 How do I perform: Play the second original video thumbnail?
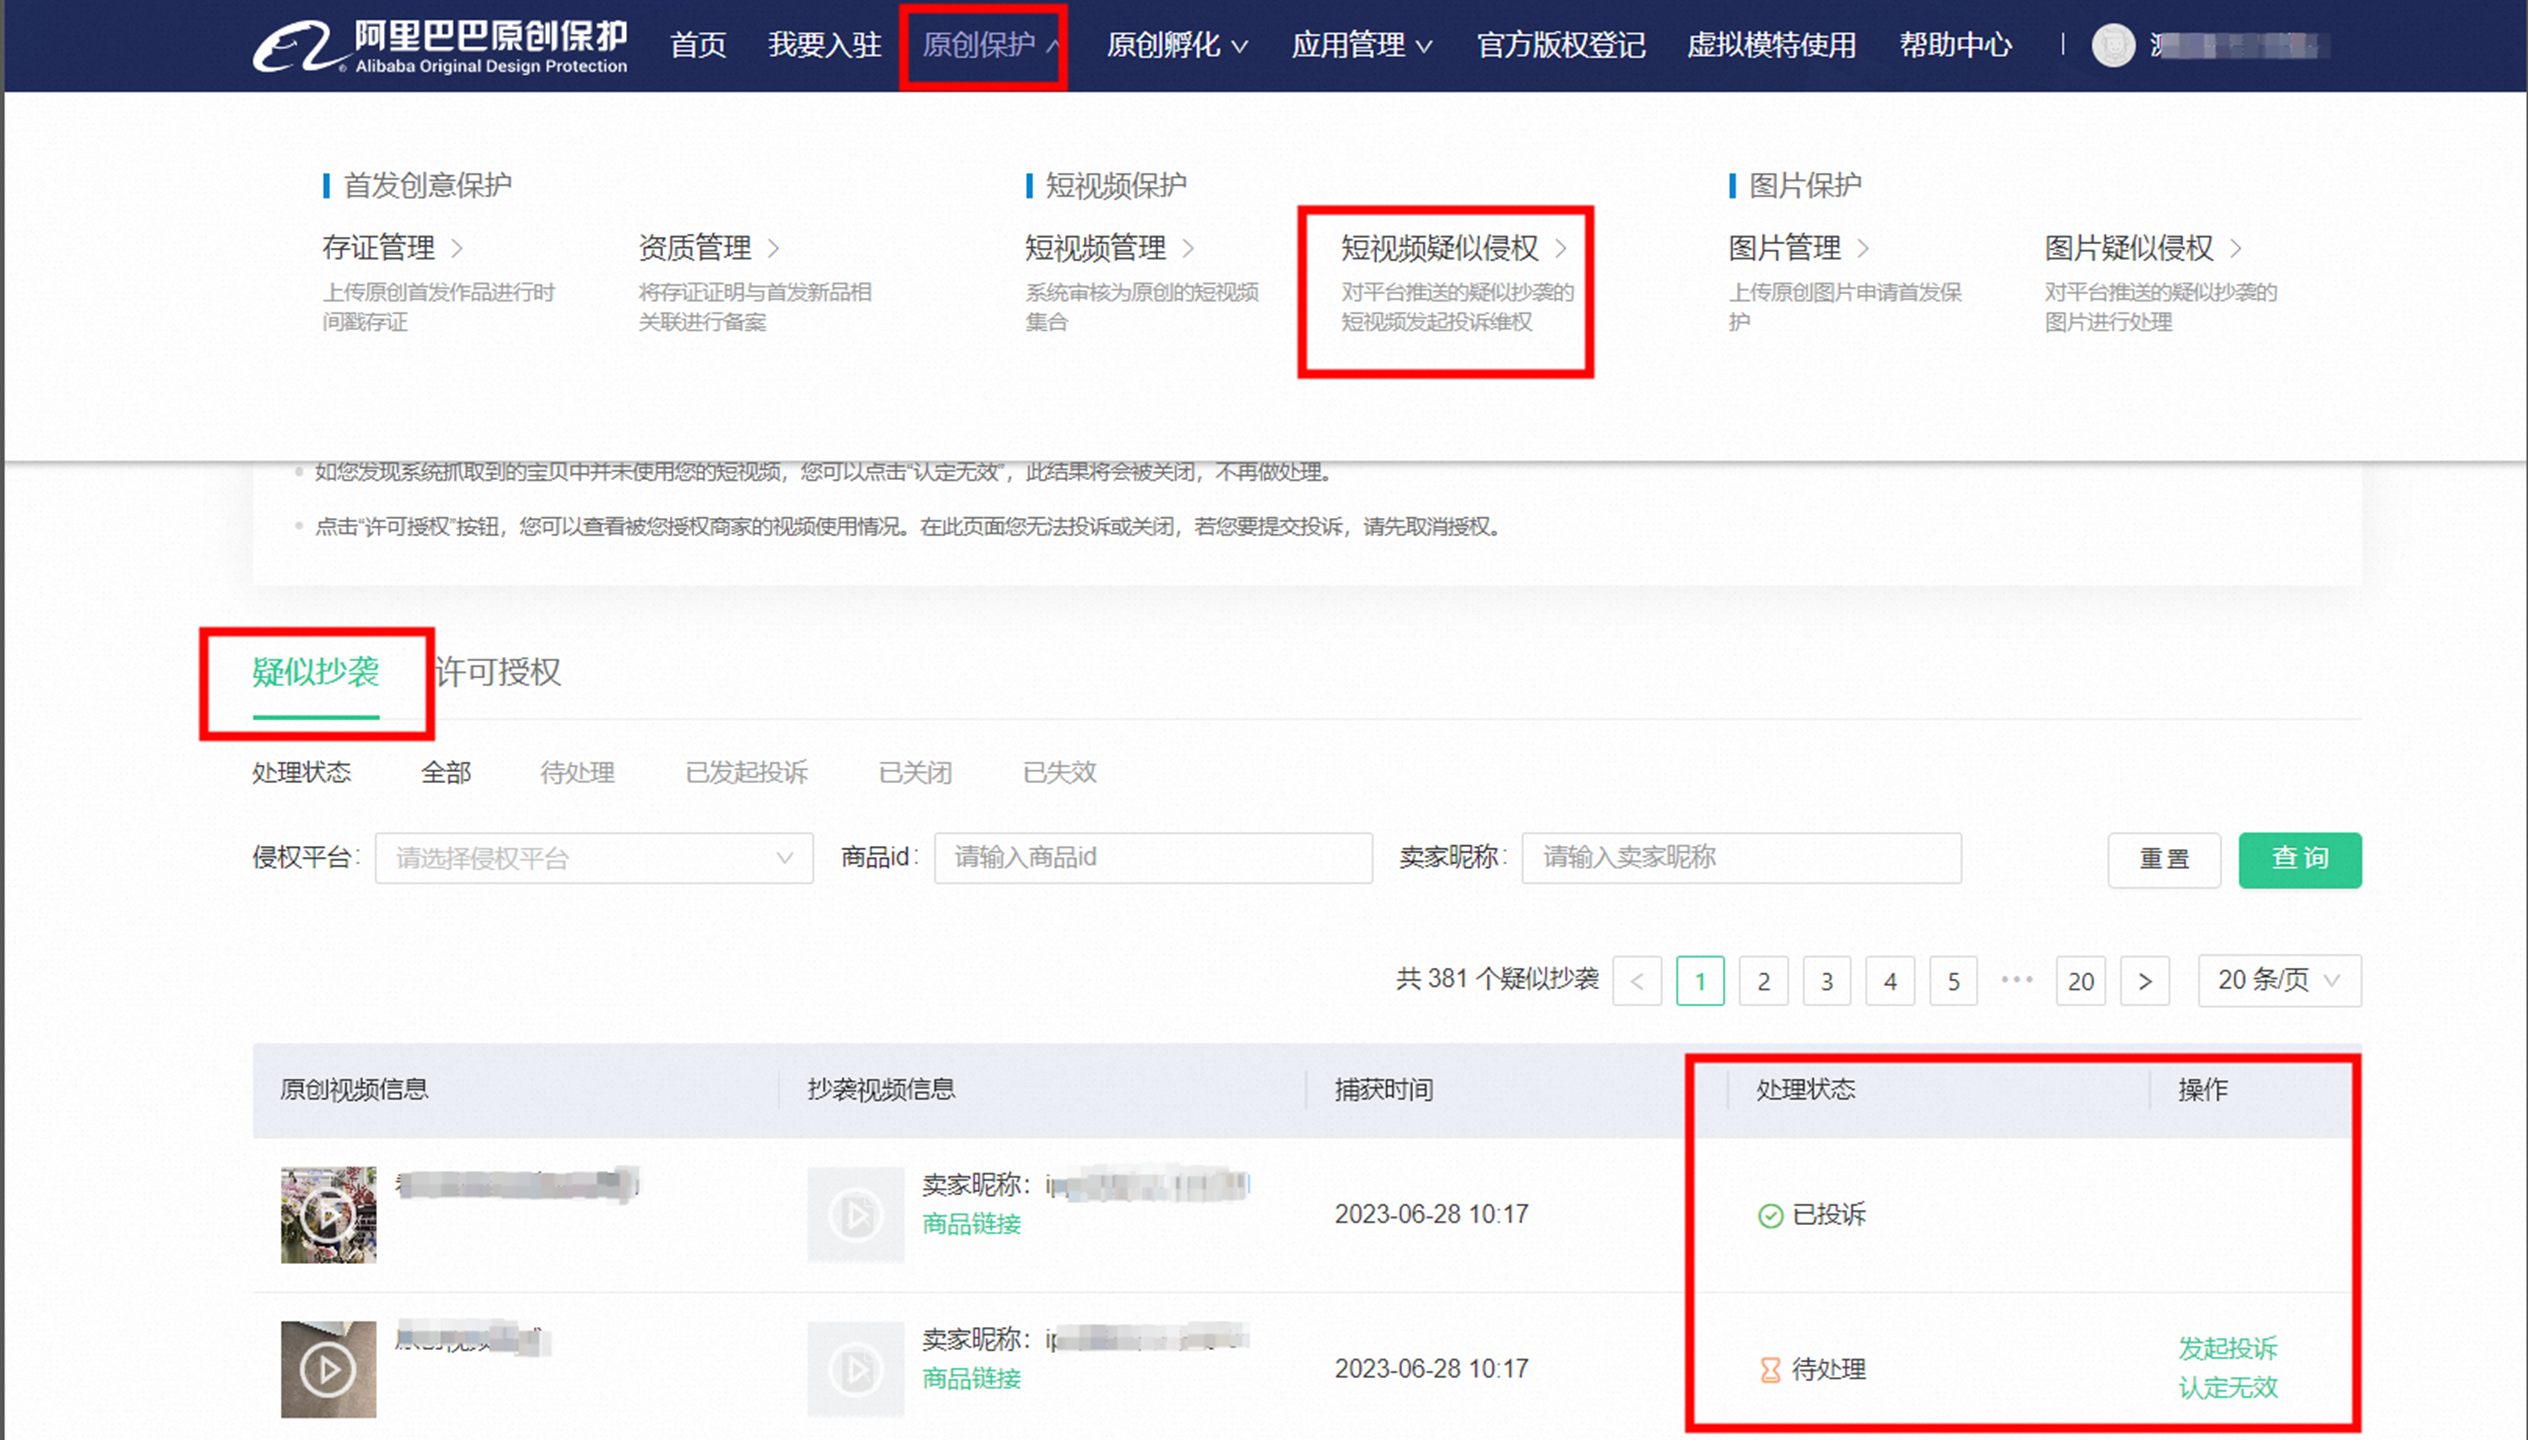tap(328, 1369)
